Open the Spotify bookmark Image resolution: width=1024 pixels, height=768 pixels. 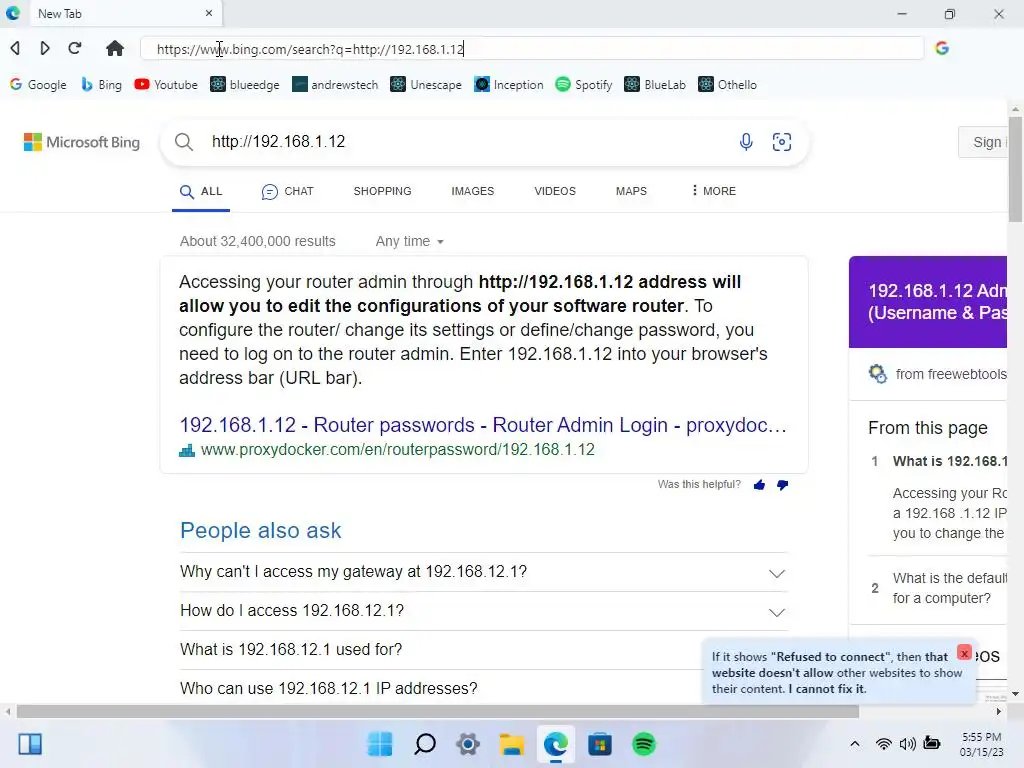tap(584, 85)
